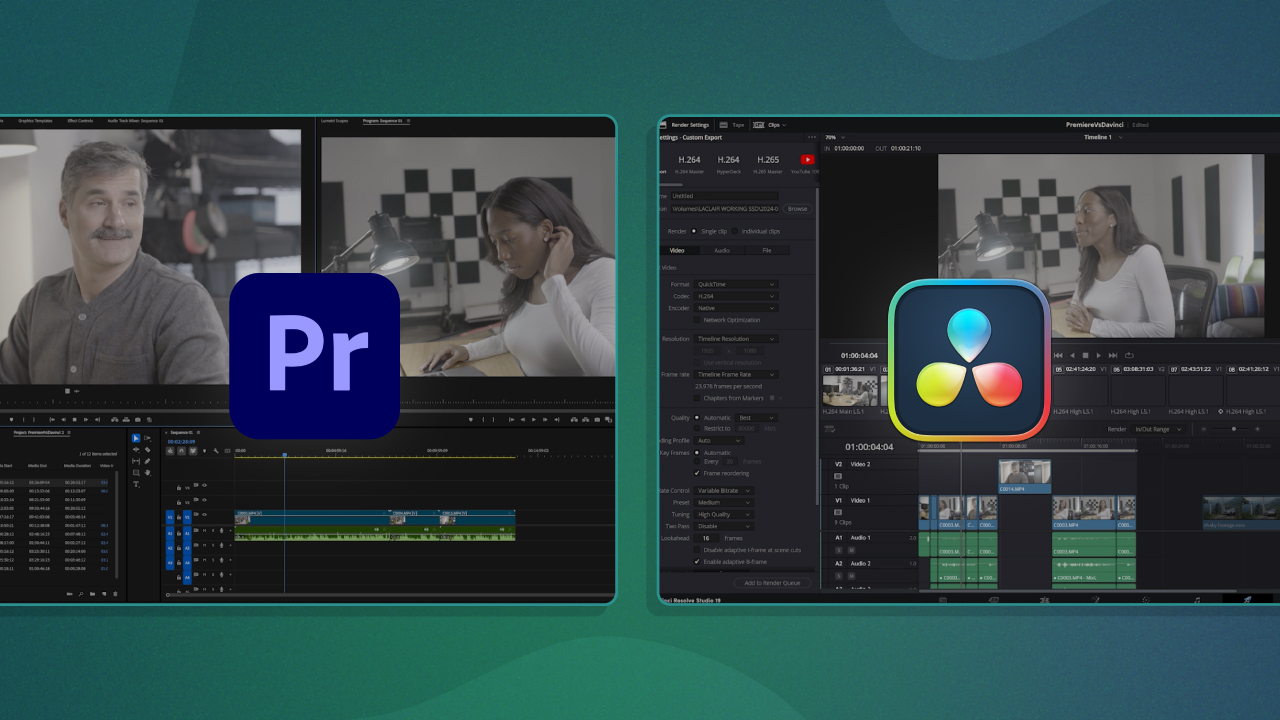Open the Rate Control Variable Bitrate dropdown

coord(723,490)
